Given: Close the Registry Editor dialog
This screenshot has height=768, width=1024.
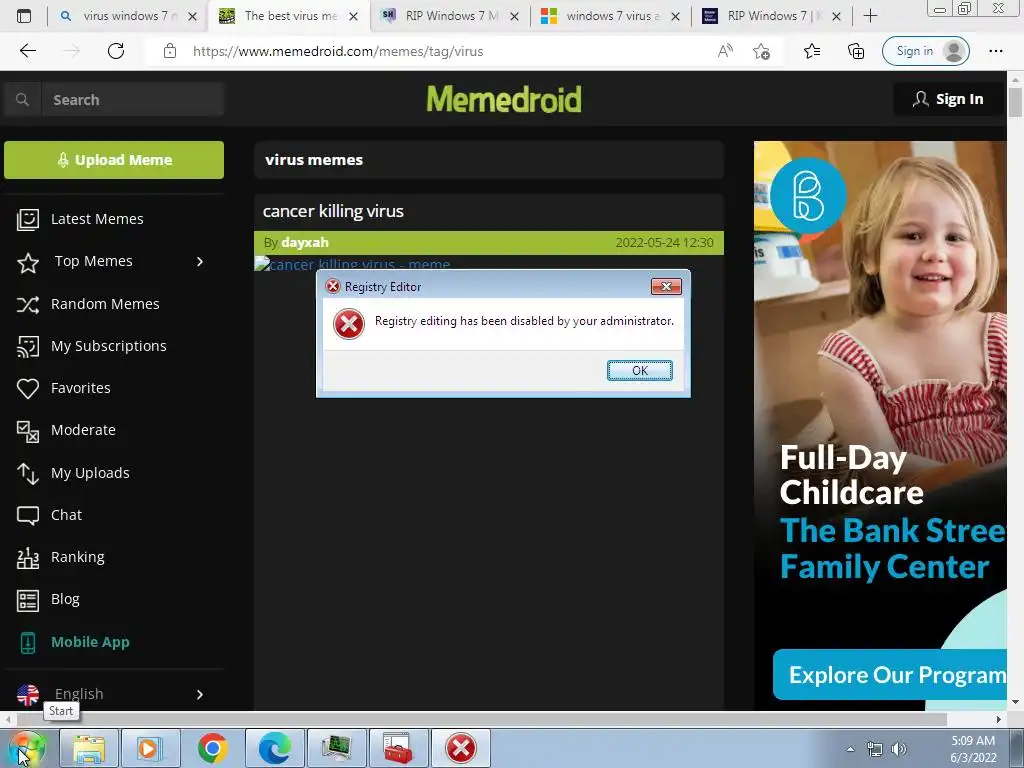Looking at the screenshot, I should click(x=666, y=286).
